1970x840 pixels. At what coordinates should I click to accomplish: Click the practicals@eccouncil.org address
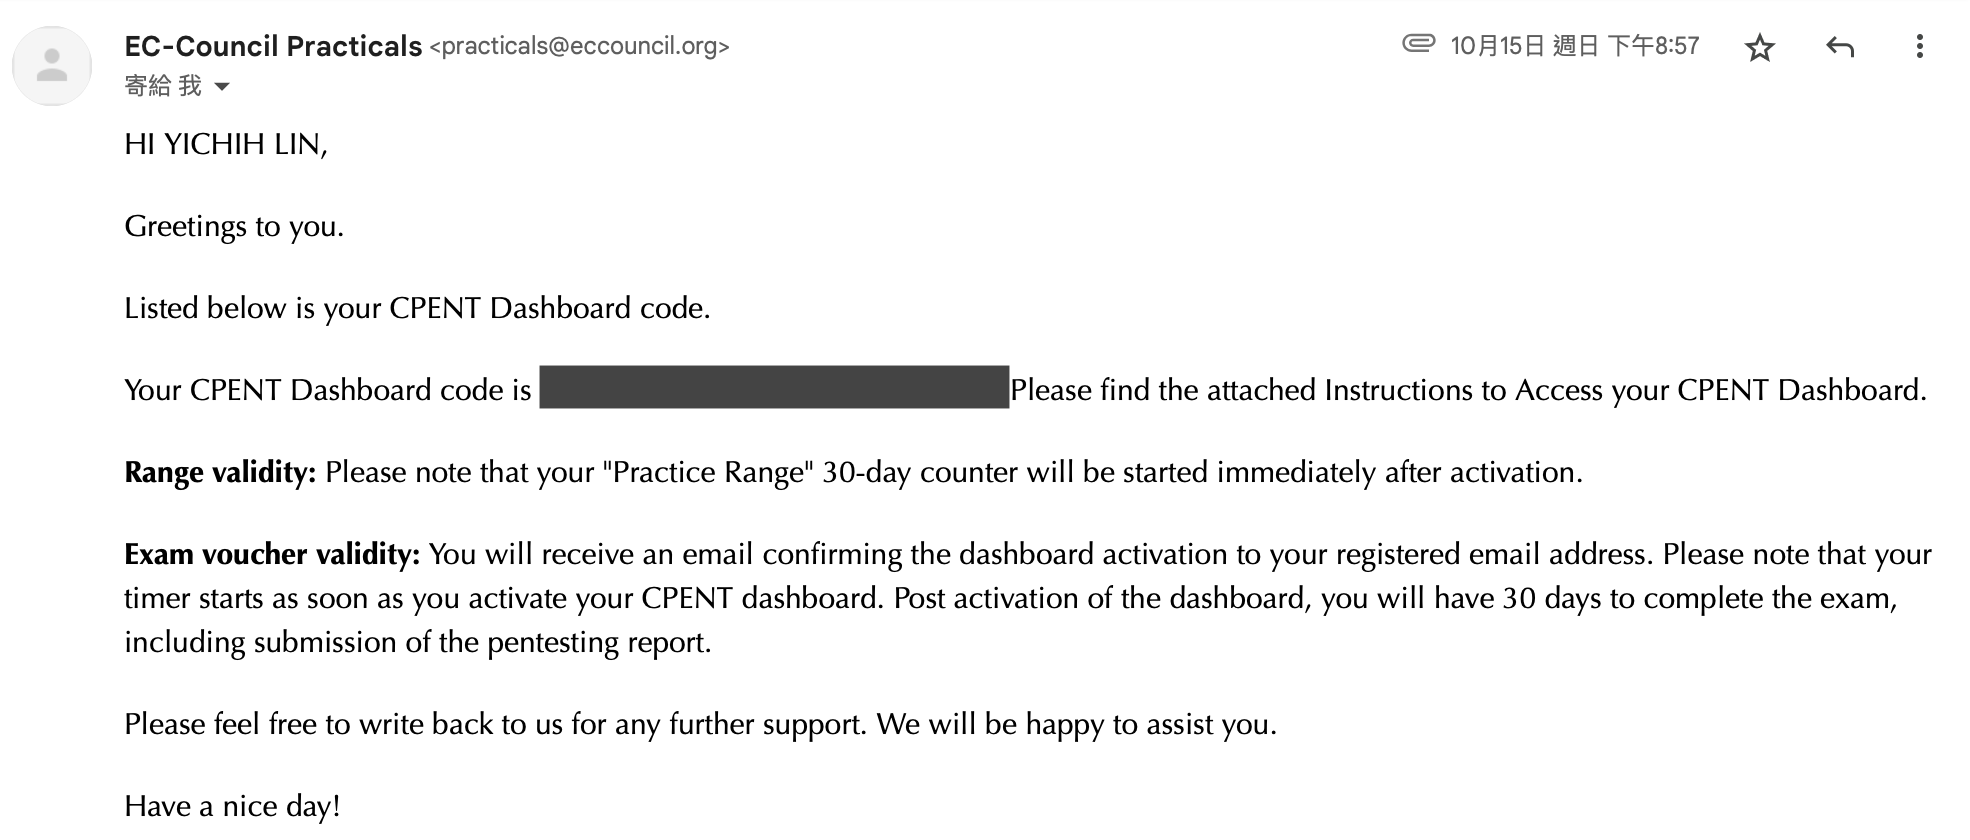tap(580, 46)
